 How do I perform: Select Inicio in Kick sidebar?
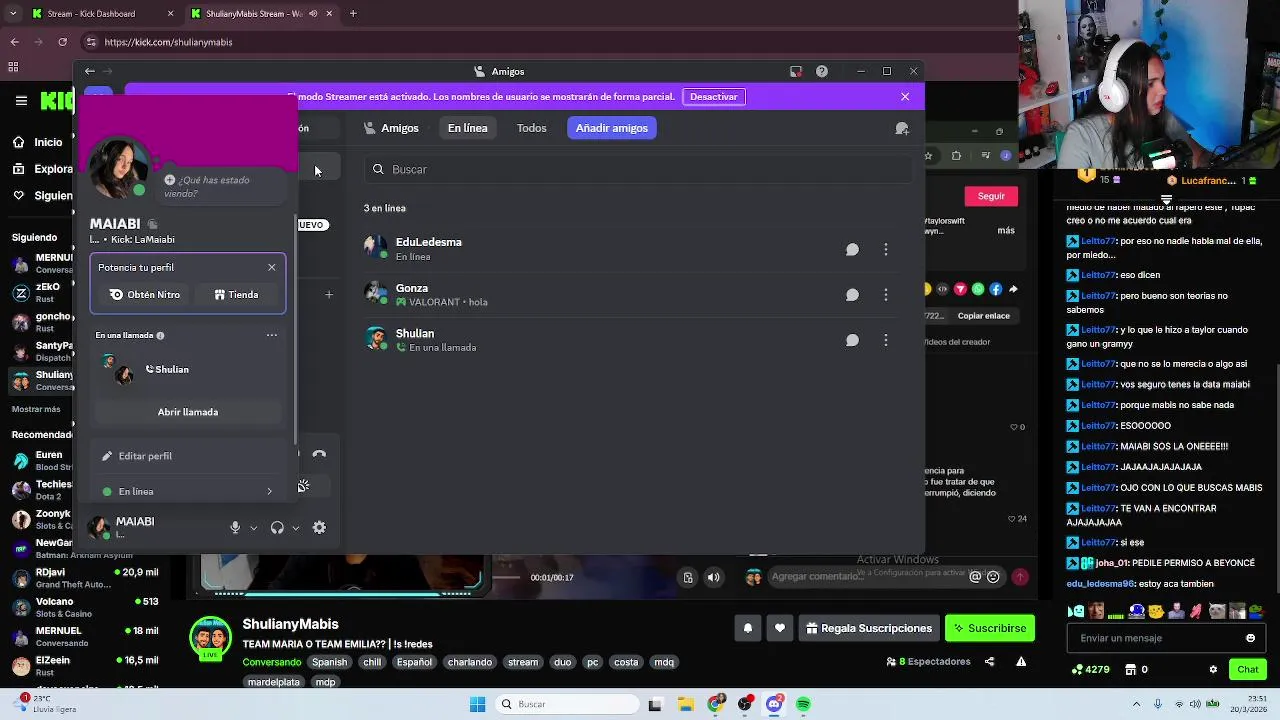38,142
